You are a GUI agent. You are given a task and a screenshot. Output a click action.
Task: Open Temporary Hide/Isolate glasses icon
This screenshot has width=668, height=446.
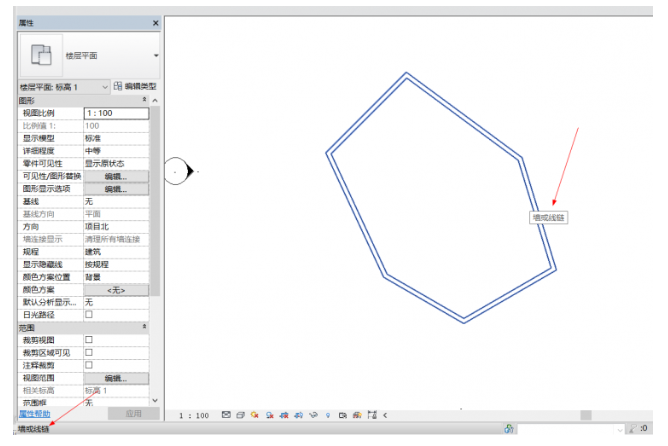point(314,415)
